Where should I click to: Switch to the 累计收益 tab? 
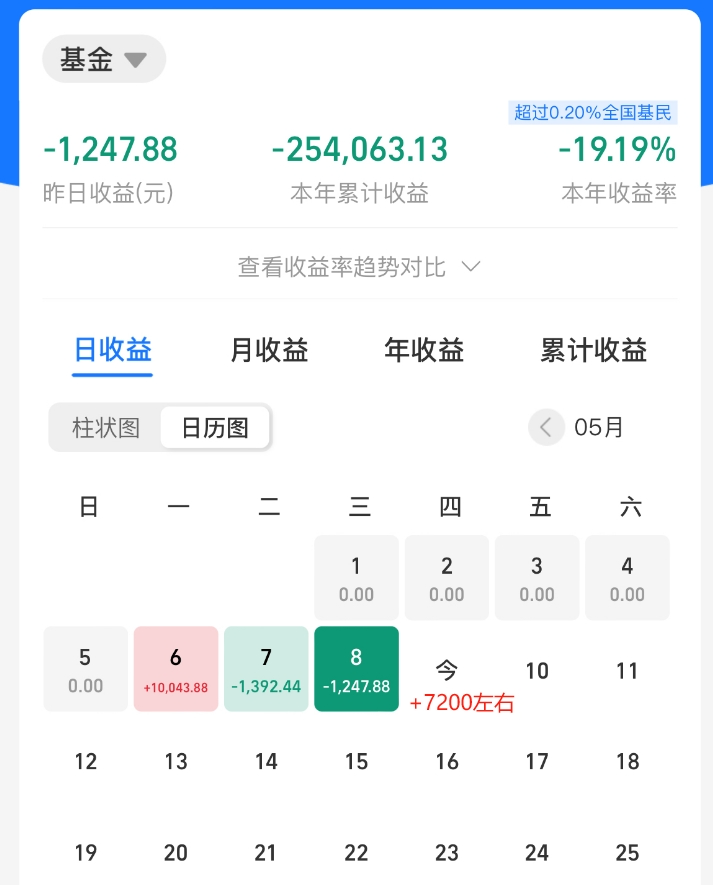click(593, 349)
